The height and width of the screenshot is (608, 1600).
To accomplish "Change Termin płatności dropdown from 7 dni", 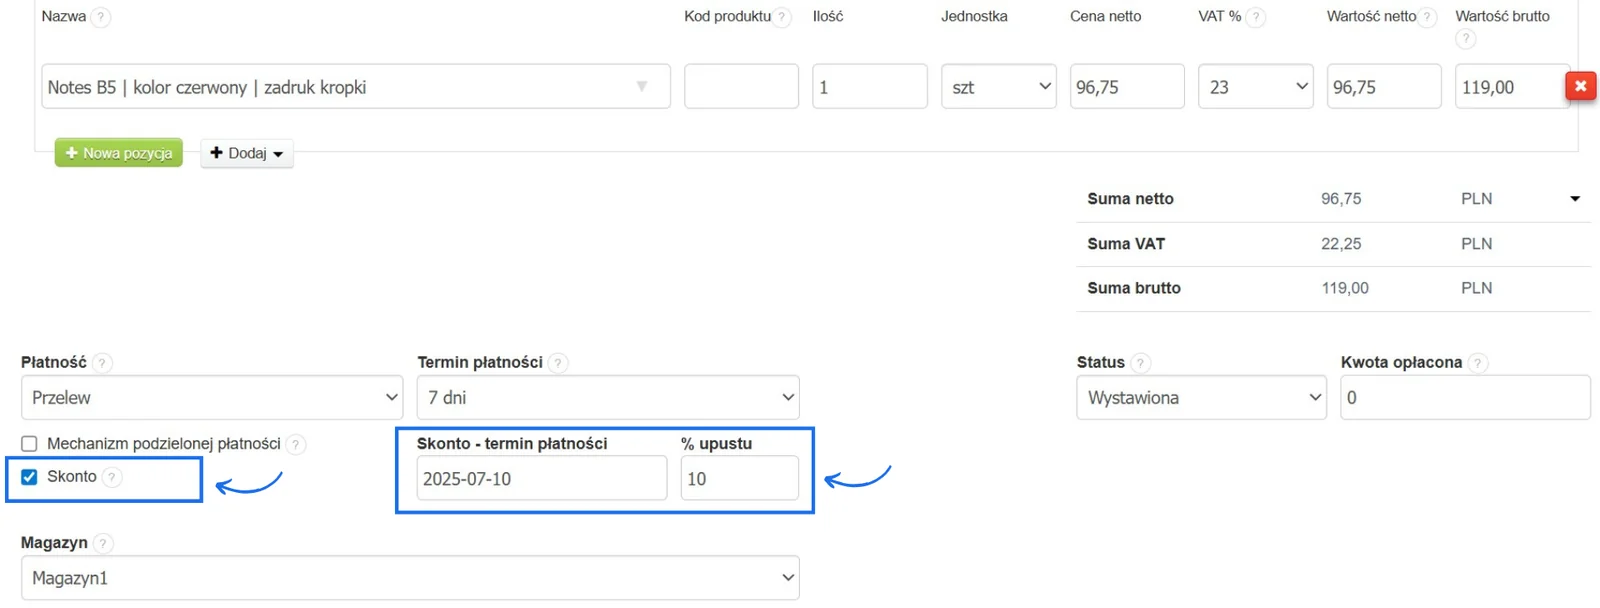I will click(x=608, y=398).
